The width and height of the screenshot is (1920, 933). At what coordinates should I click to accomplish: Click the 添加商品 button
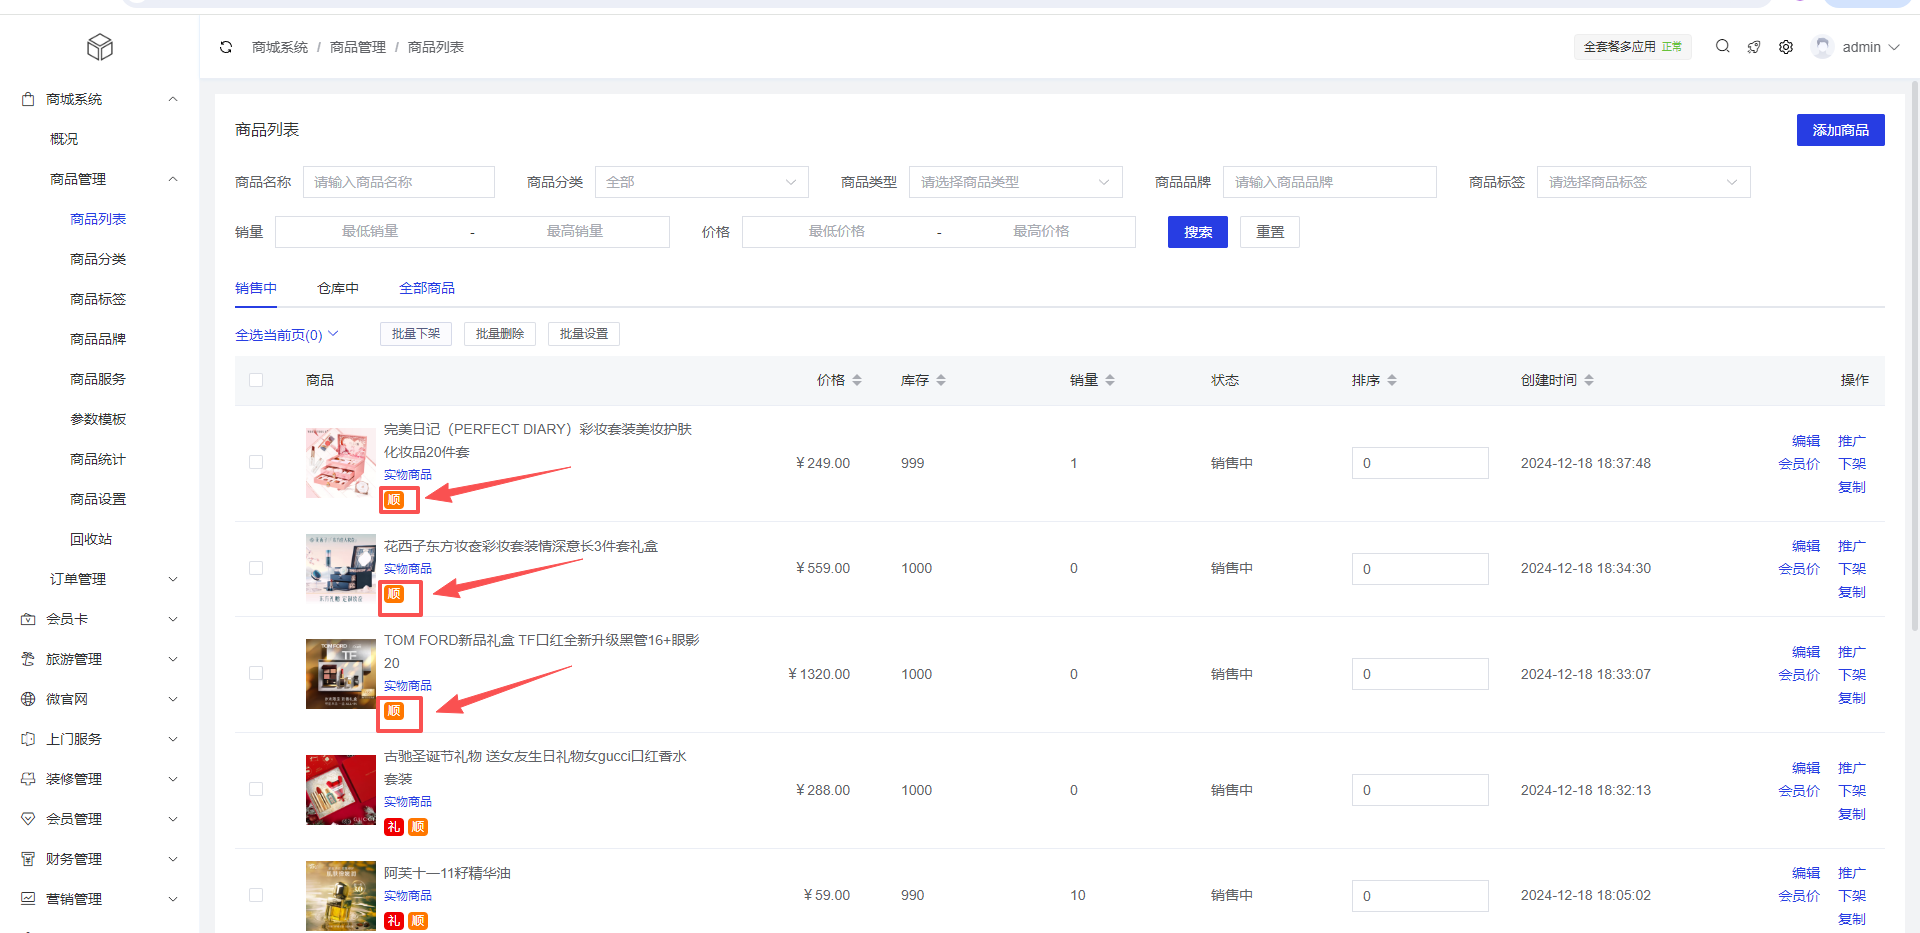coord(1840,130)
